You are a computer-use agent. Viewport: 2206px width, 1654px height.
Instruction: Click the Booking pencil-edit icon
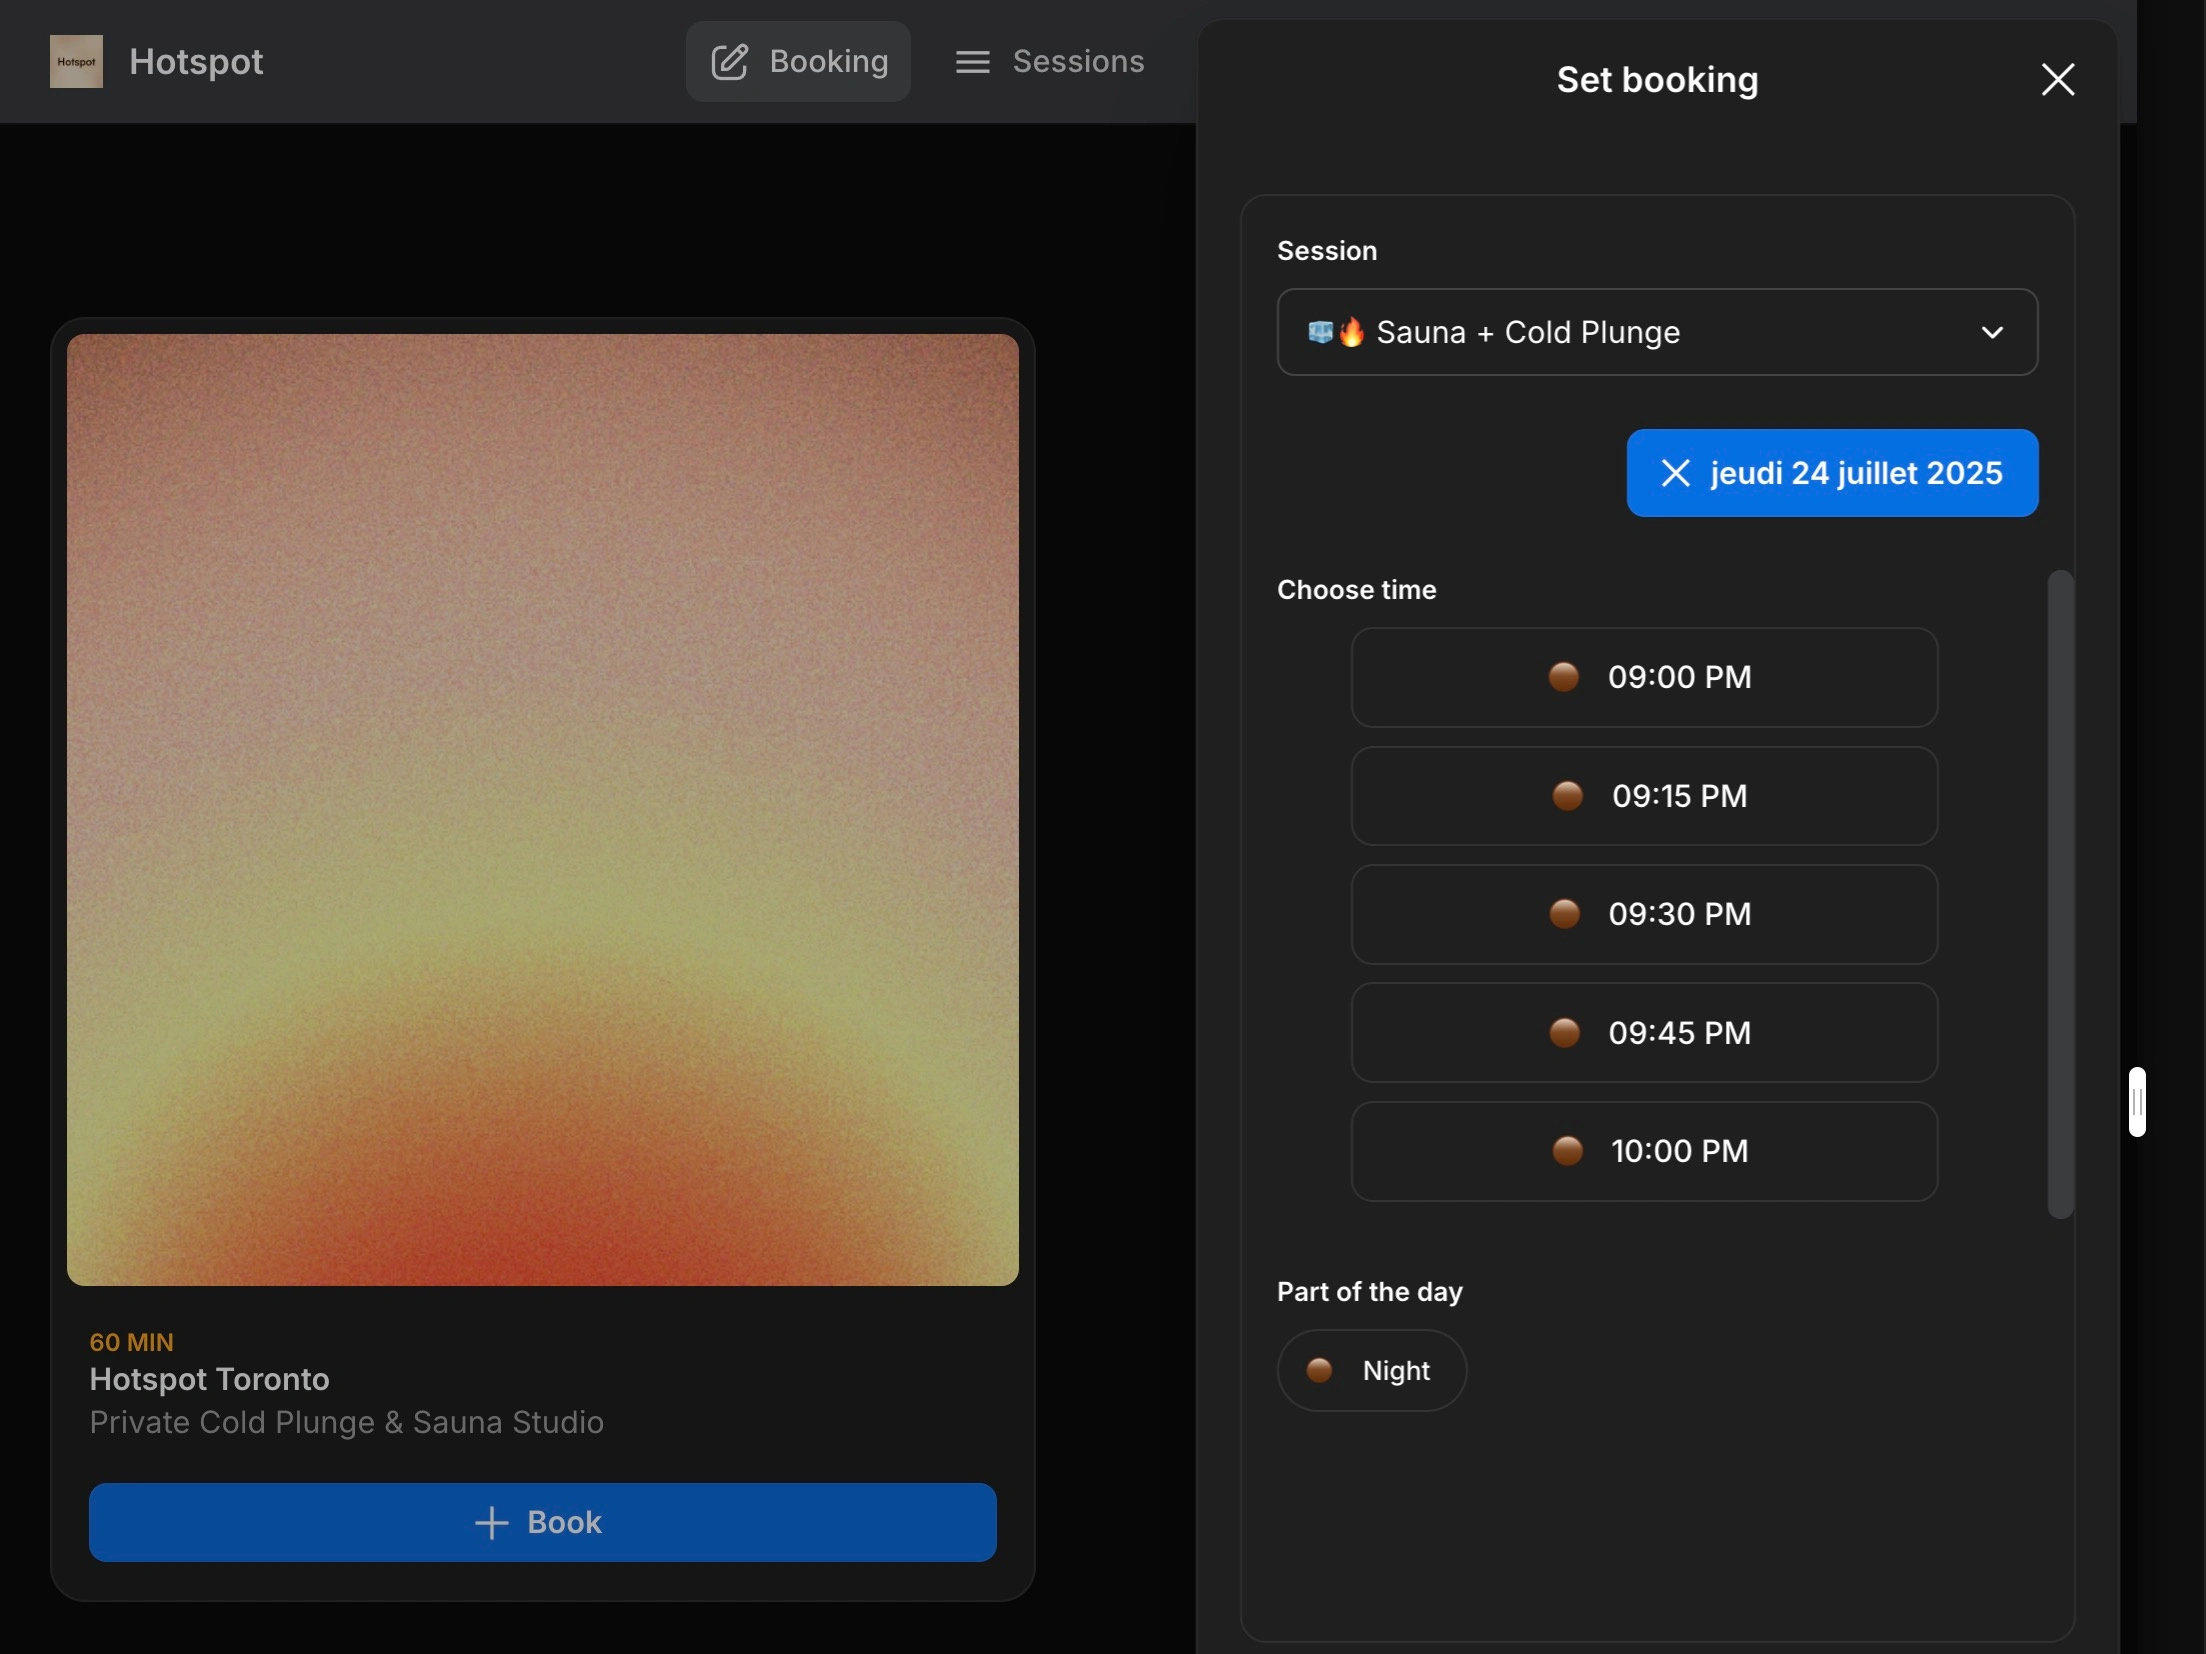point(729,61)
